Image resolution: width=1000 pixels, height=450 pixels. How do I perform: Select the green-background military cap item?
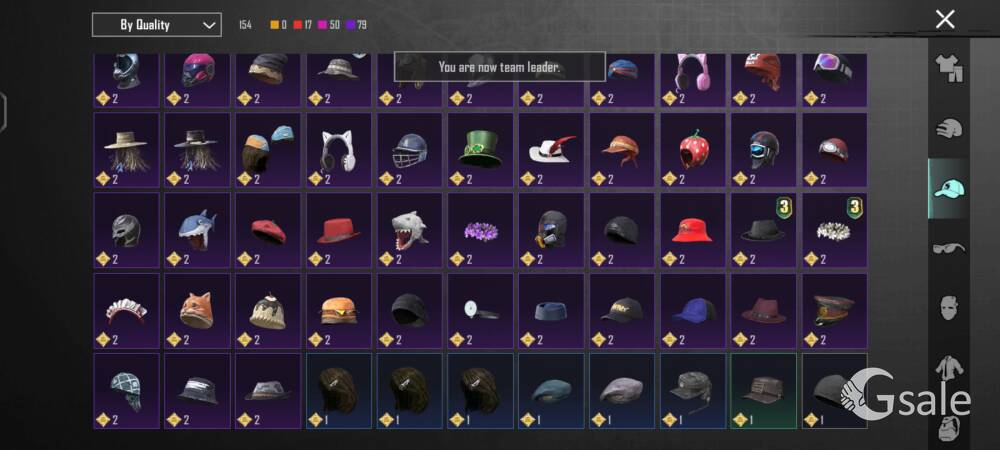(x=764, y=391)
